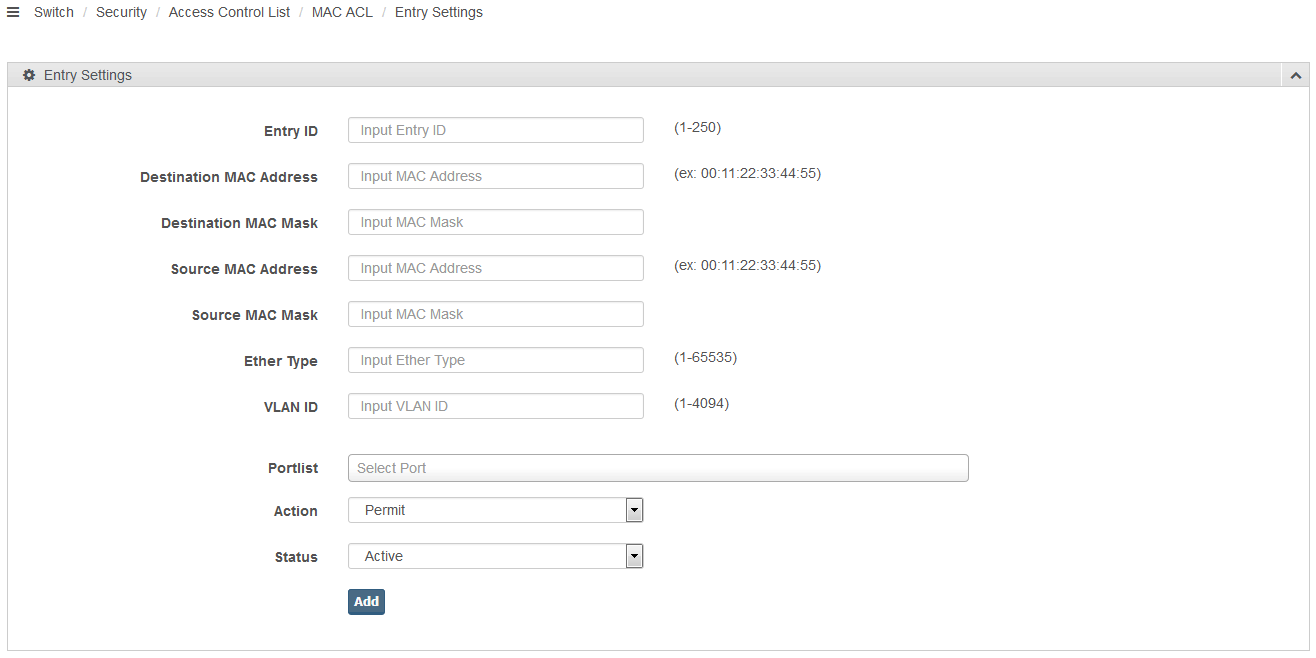Go to Switch breadcrumb
This screenshot has height=658, width=1316.
[x=54, y=12]
